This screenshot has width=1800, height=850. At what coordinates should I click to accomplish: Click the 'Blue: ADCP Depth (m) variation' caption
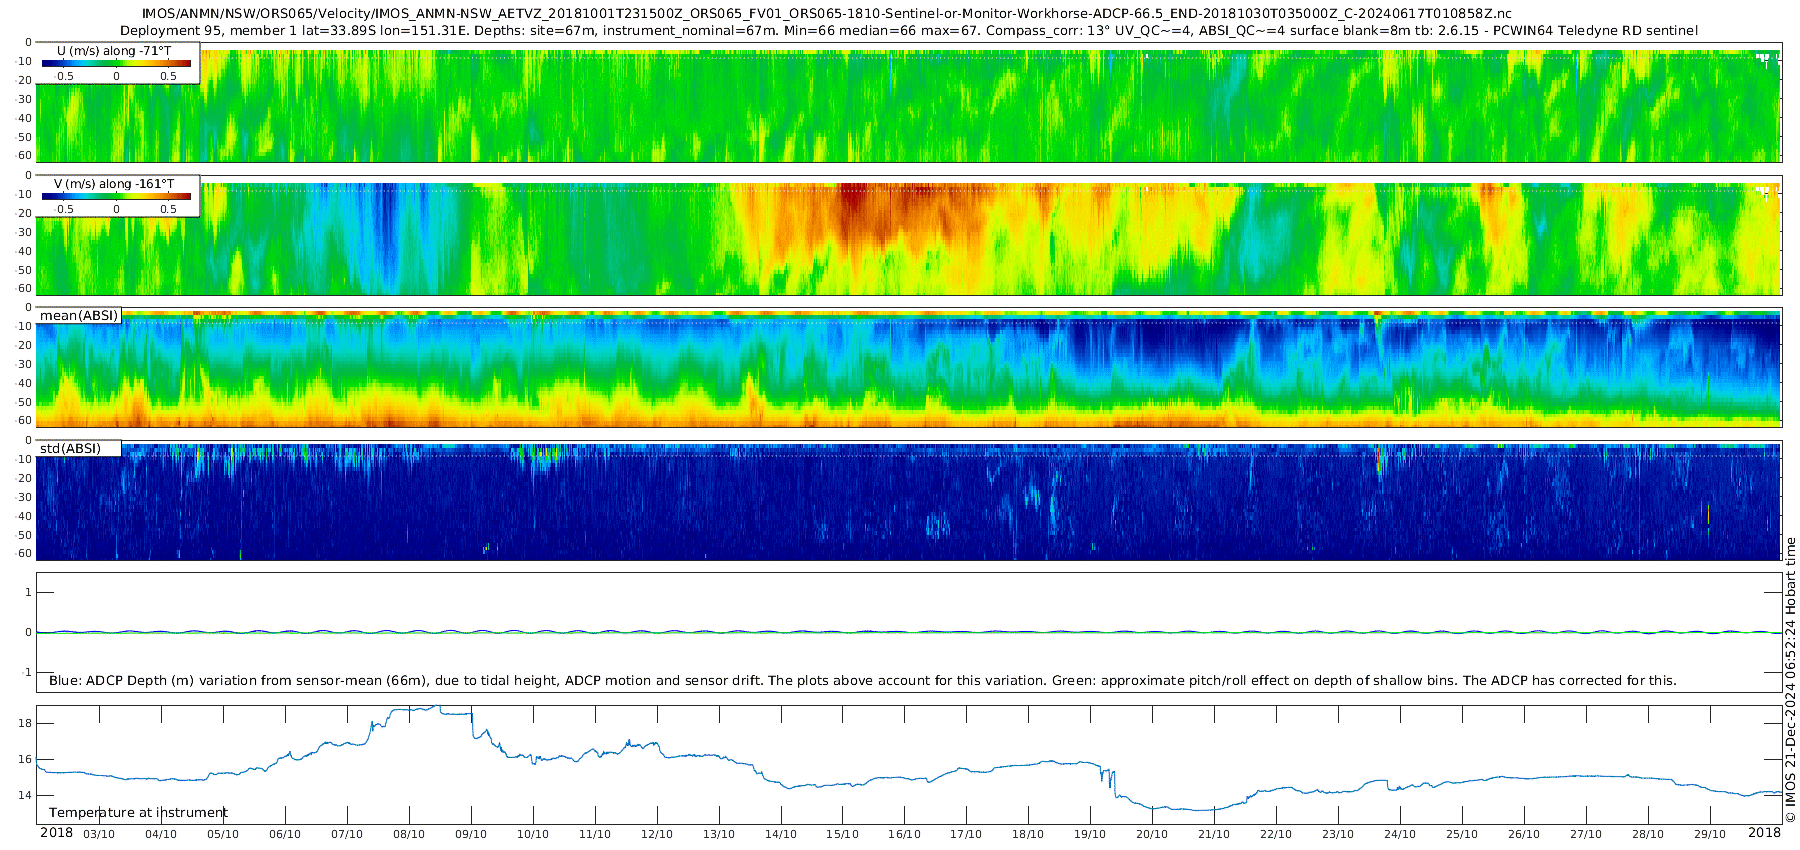coord(862,681)
